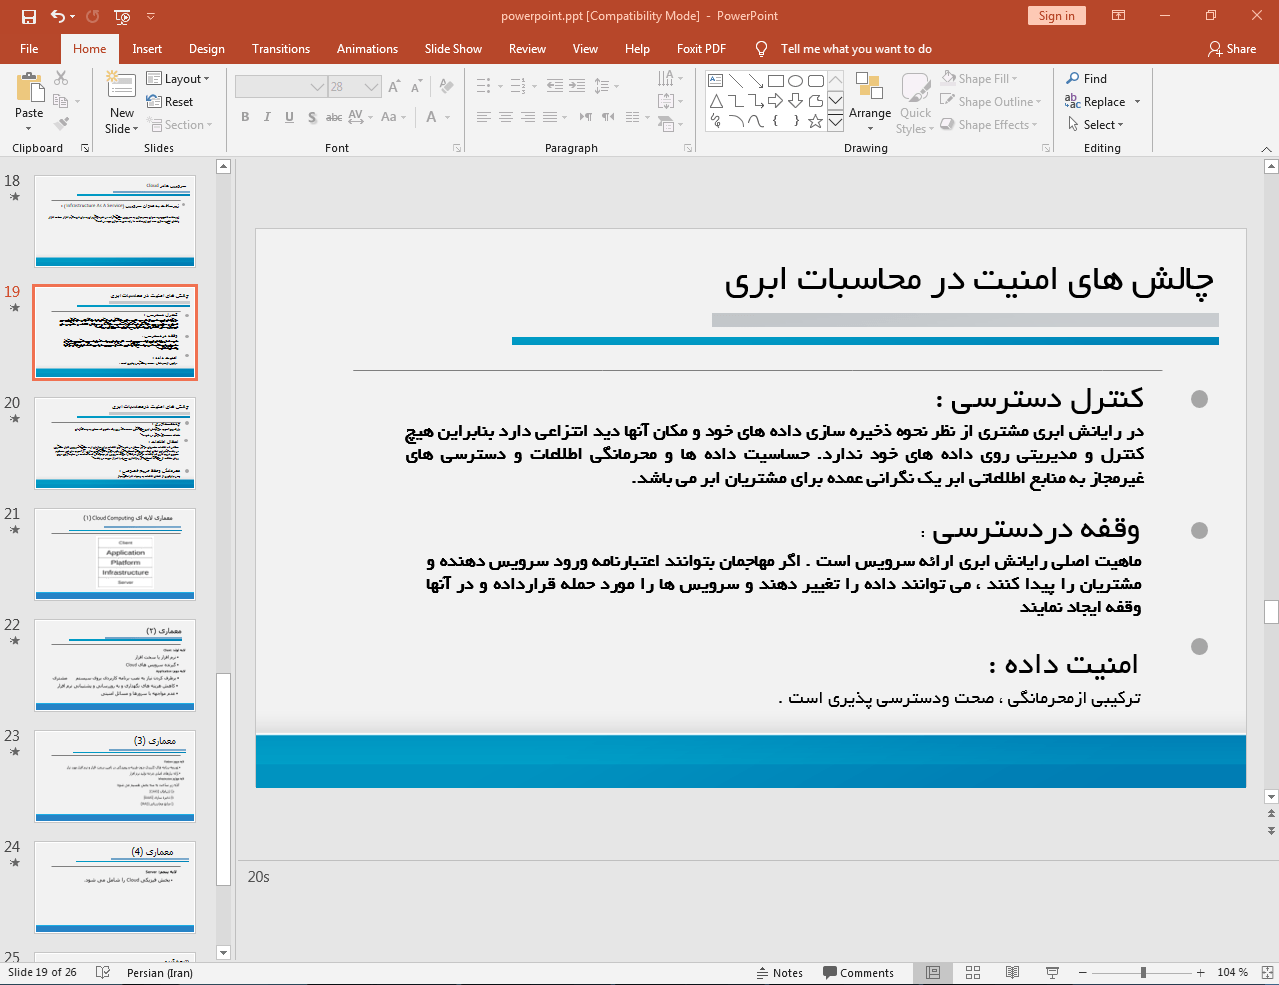Screen dimensions: 1279x985
Task: Toggle Bold formatting
Action: point(245,117)
